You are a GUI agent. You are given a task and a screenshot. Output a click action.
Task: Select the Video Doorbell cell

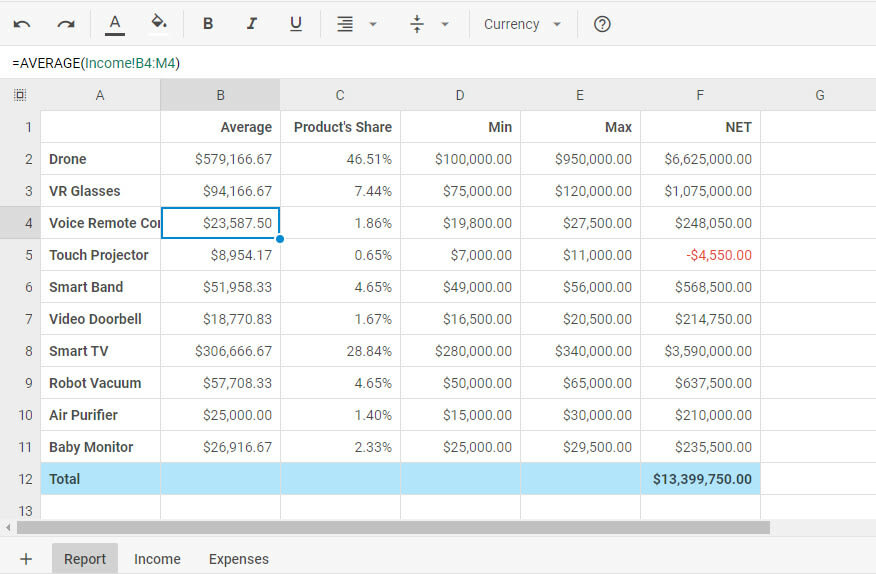tap(101, 319)
